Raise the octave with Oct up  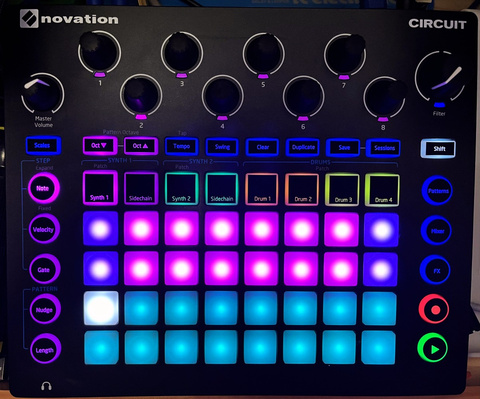click(x=140, y=146)
